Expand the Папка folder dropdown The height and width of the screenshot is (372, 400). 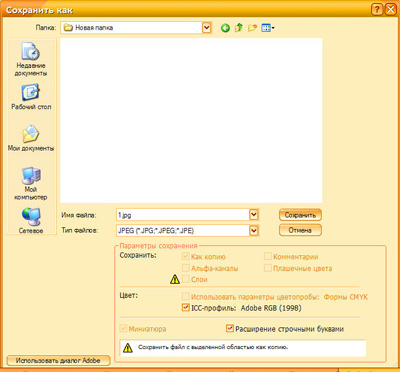(x=207, y=28)
